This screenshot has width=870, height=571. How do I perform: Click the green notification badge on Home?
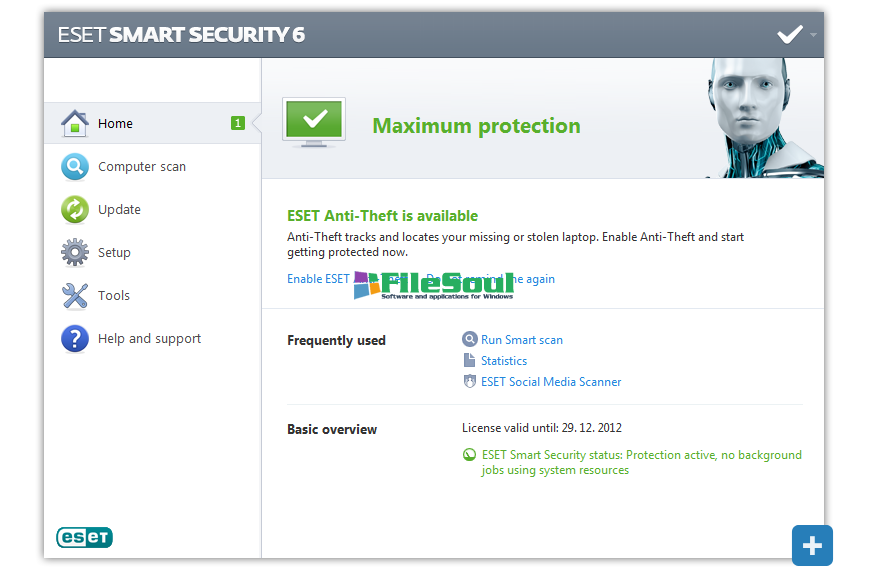click(x=238, y=123)
